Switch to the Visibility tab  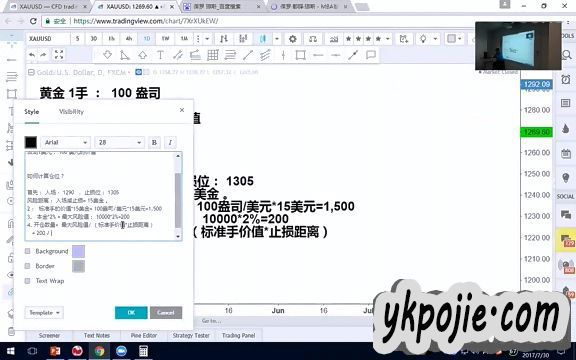coord(71,112)
